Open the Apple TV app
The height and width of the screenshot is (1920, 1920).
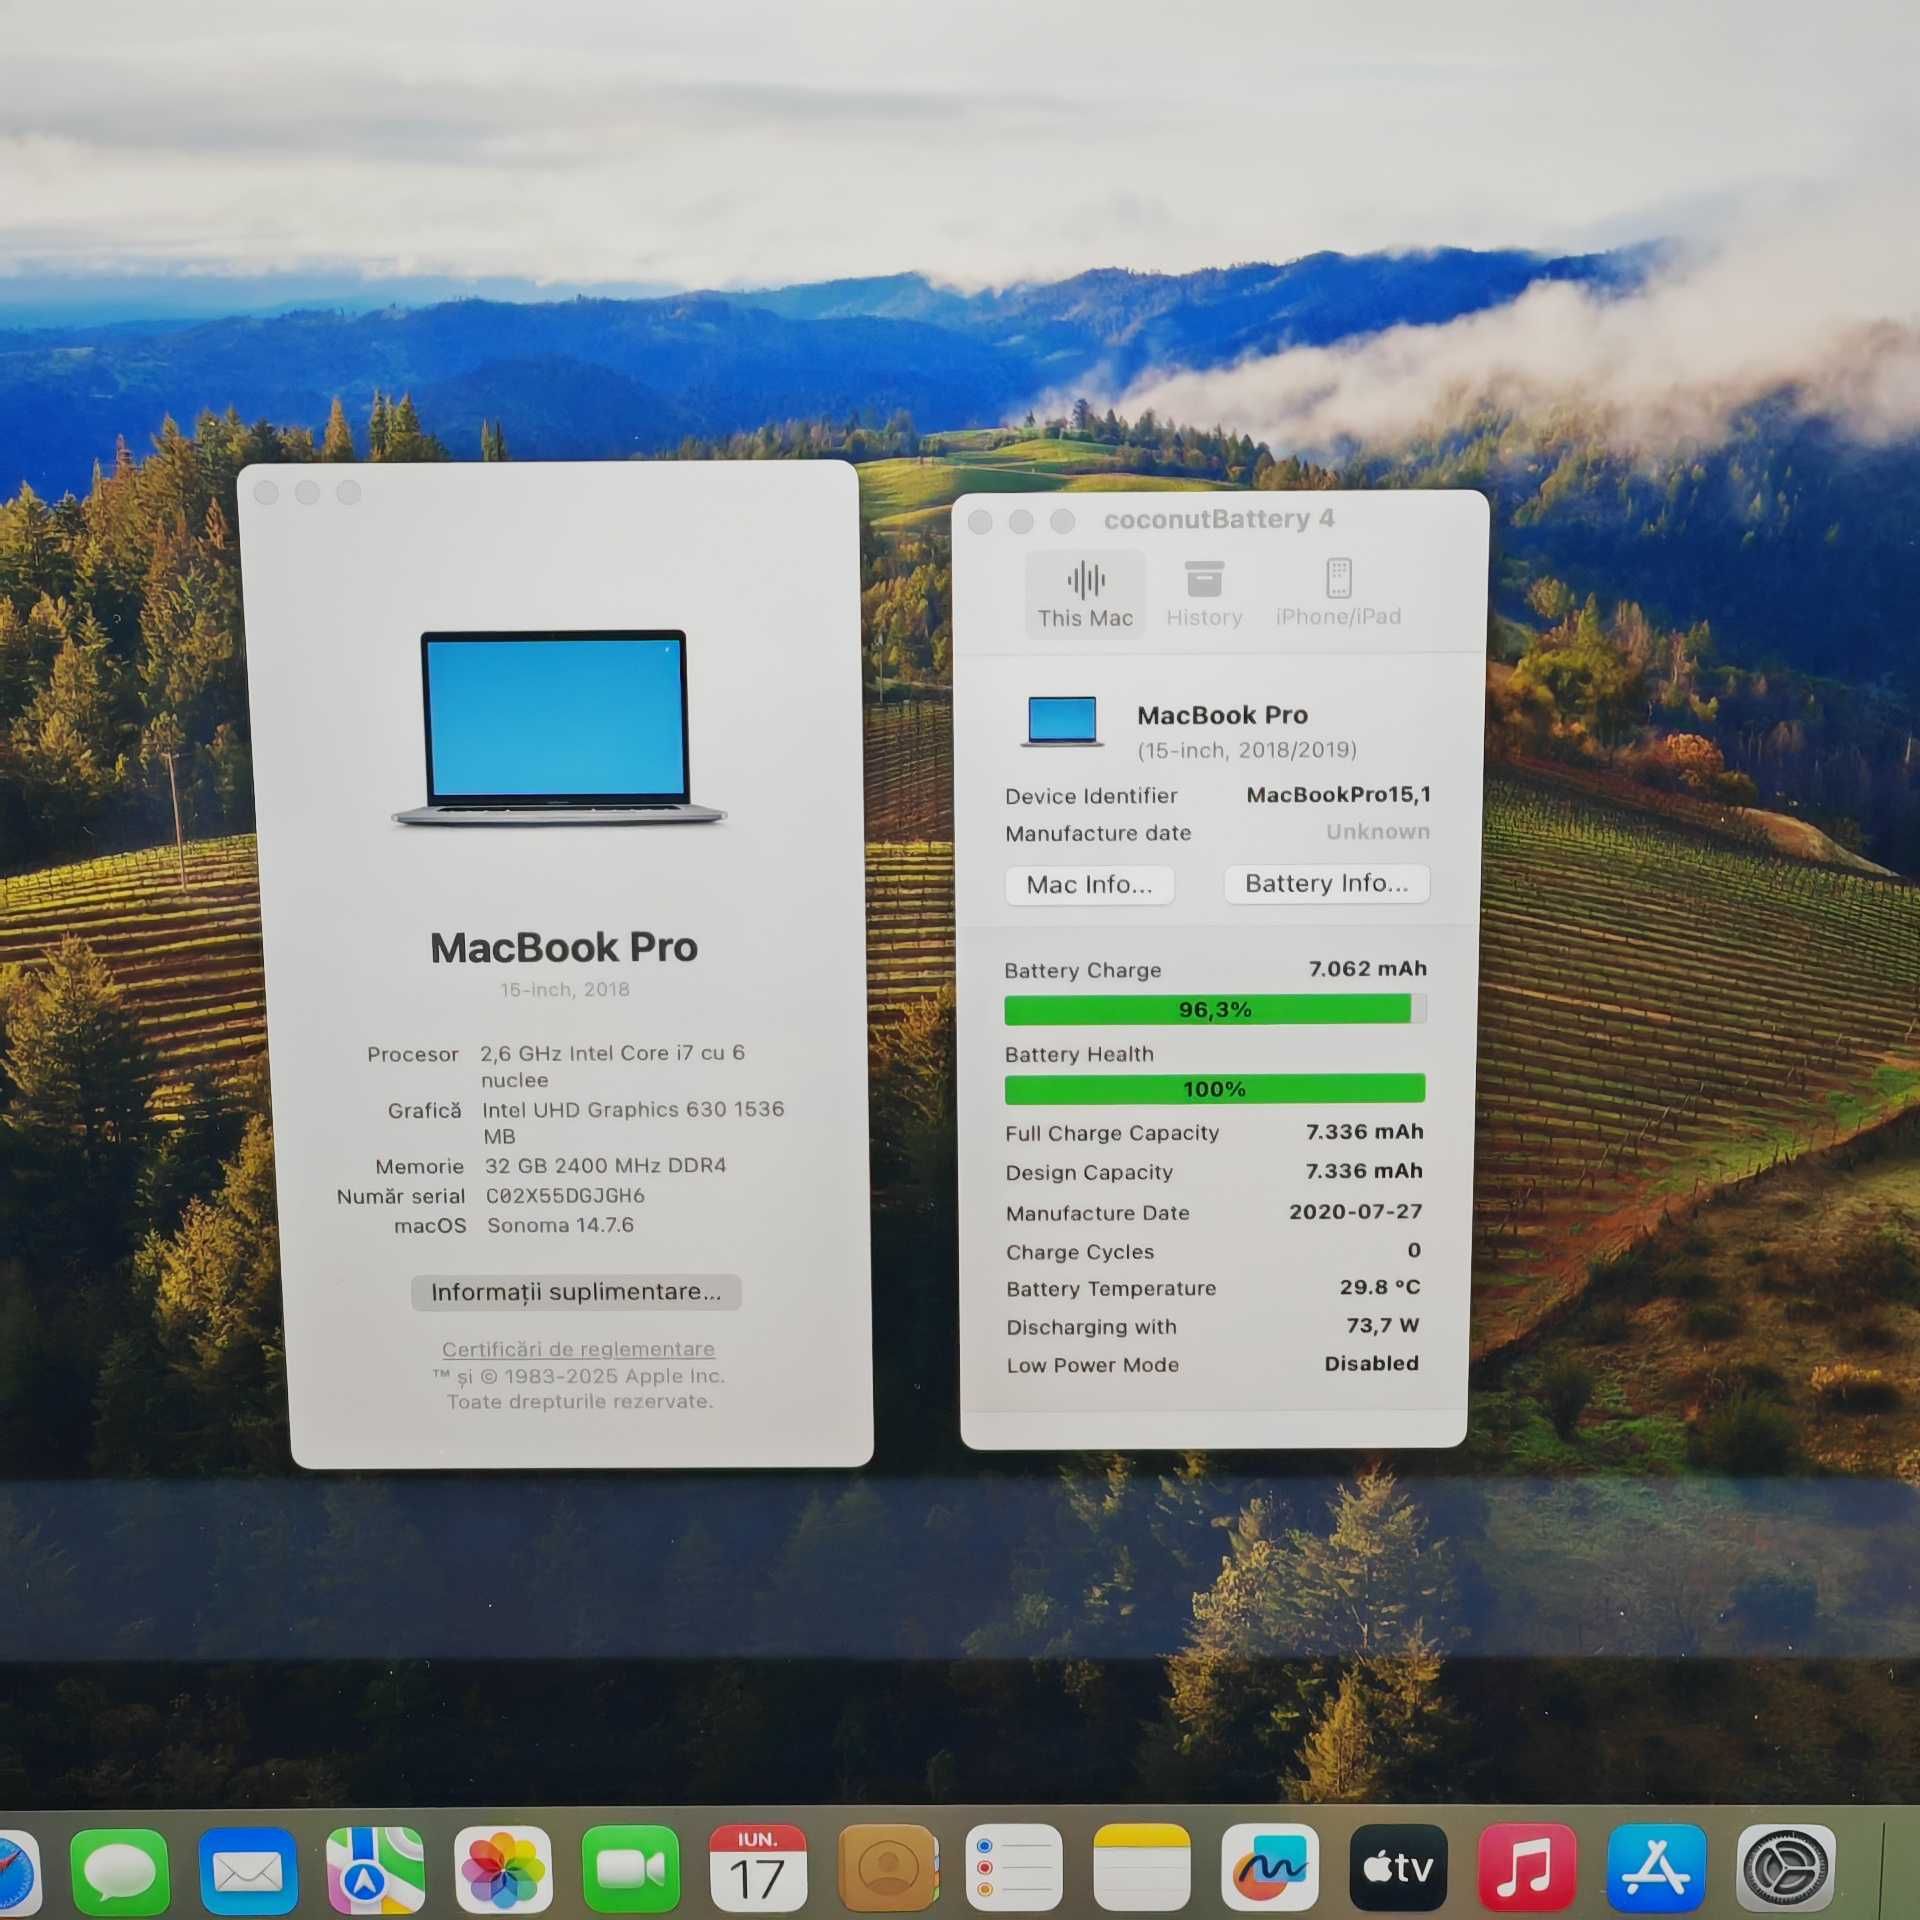coord(1398,1869)
